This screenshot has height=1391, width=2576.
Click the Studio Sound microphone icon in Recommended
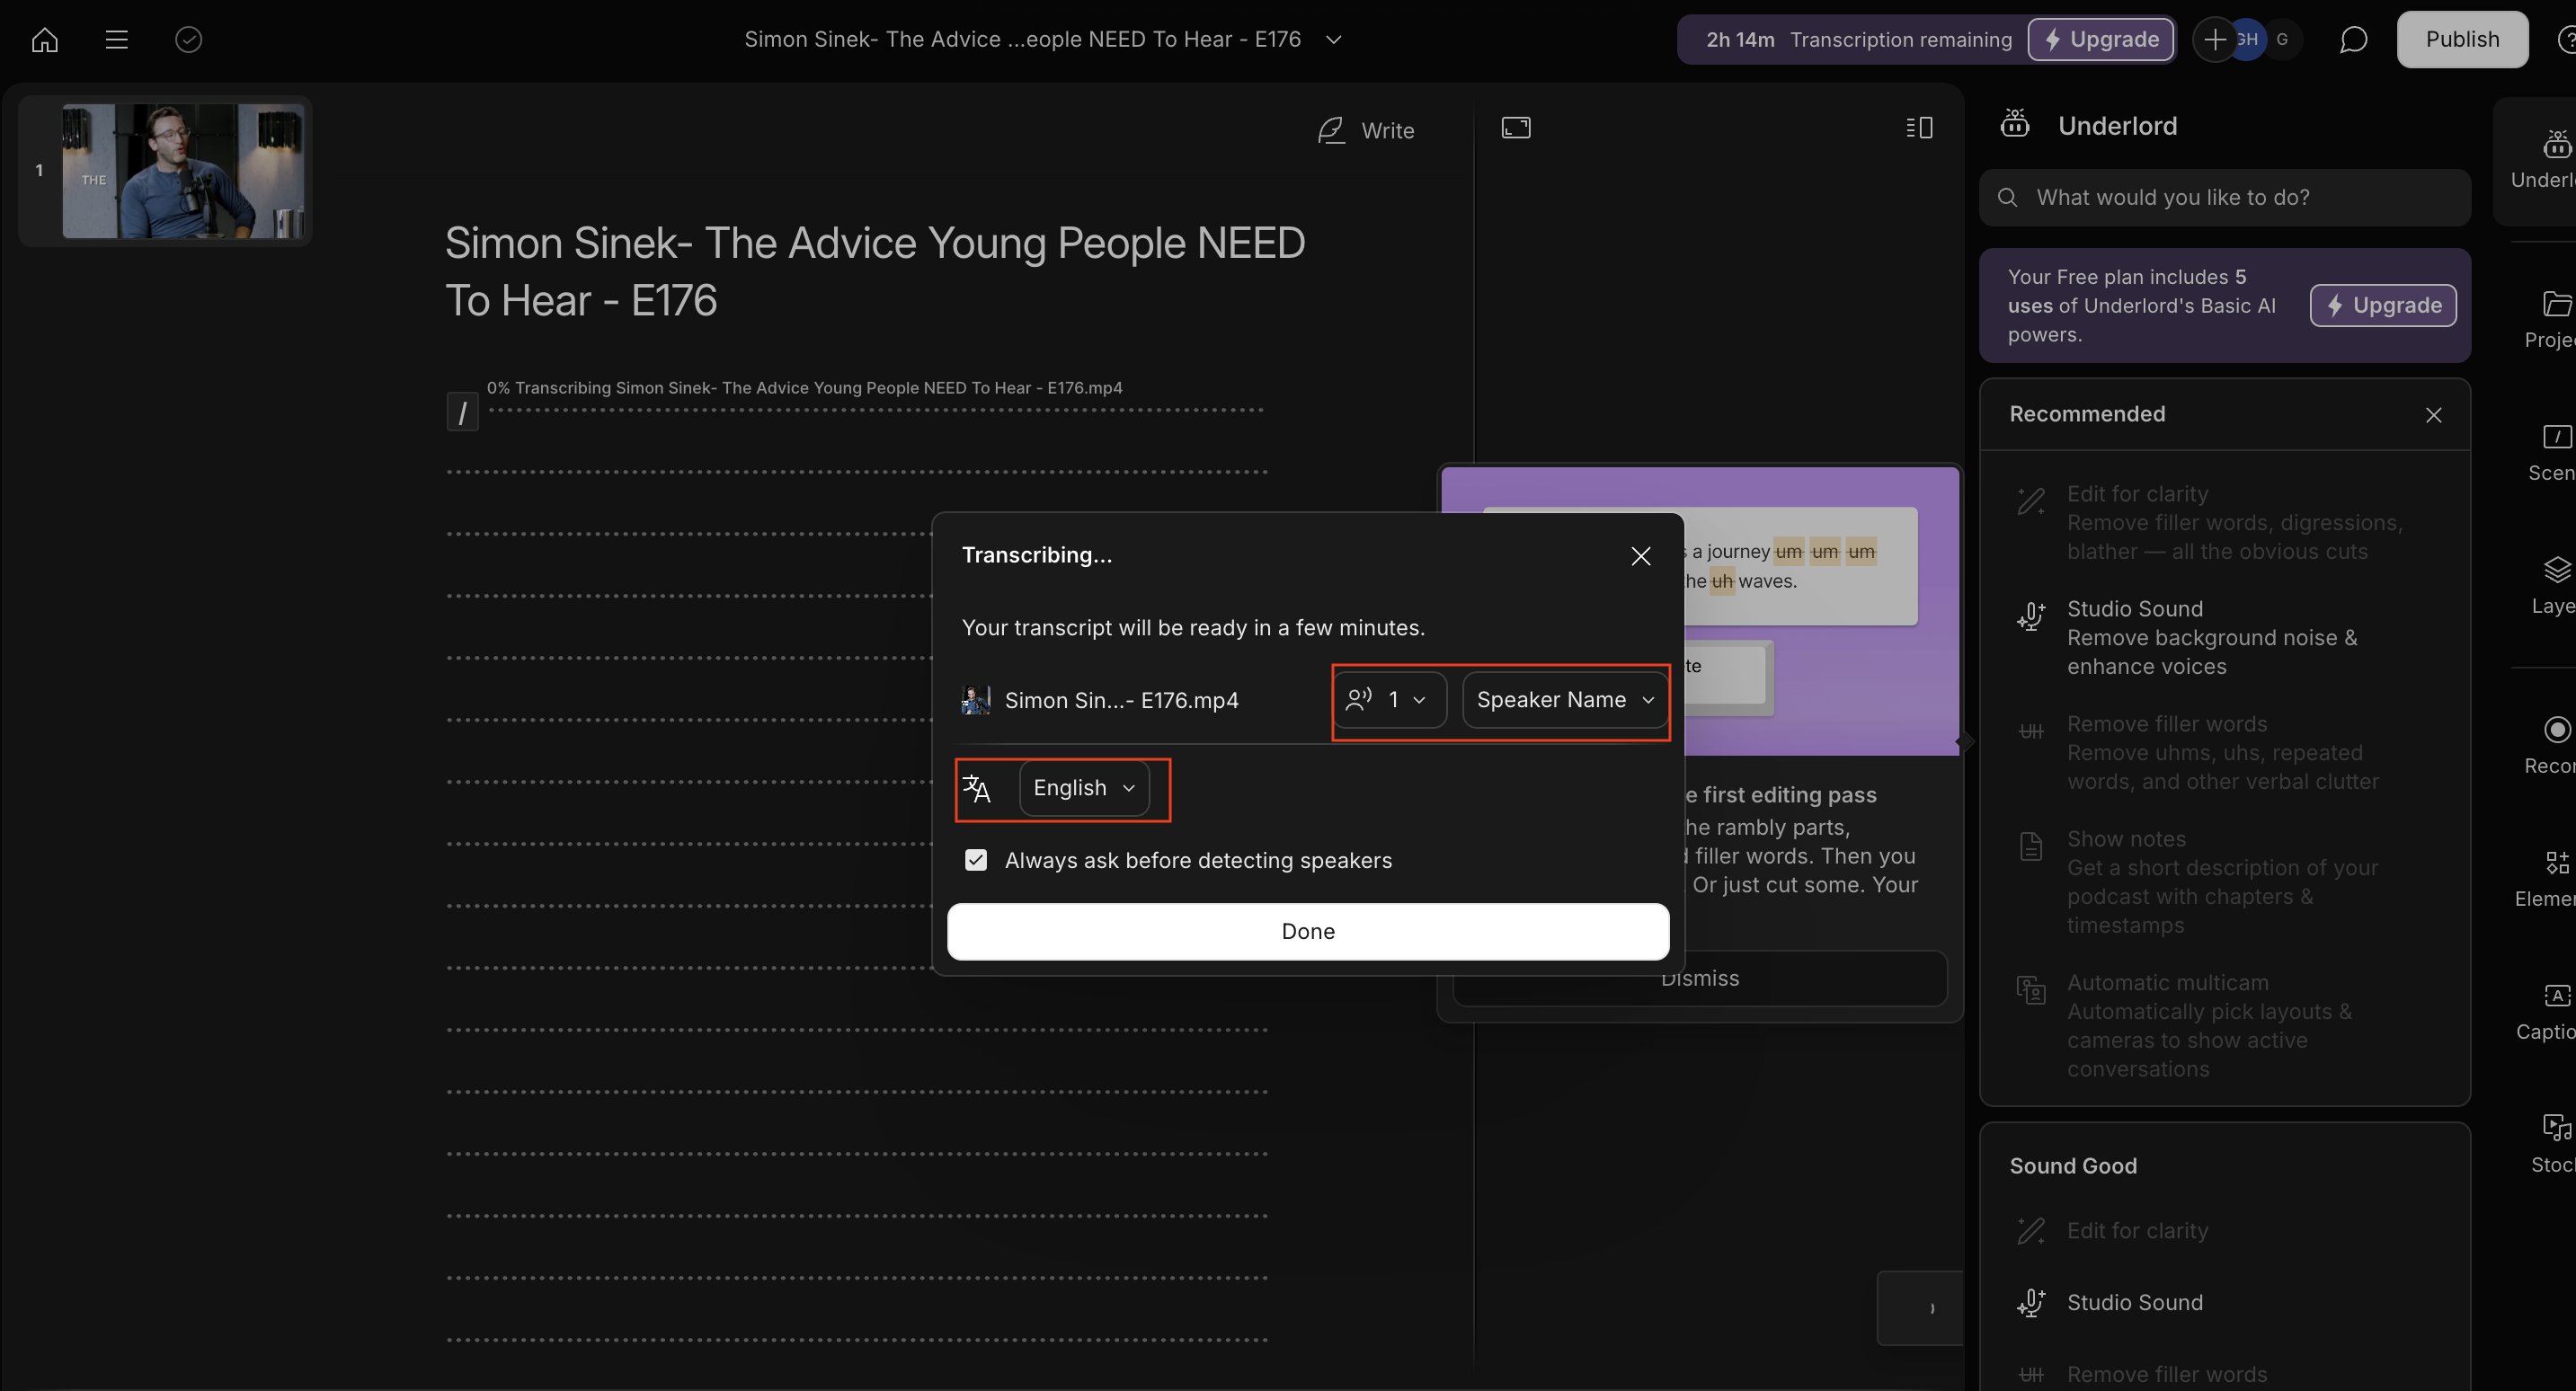[2031, 615]
